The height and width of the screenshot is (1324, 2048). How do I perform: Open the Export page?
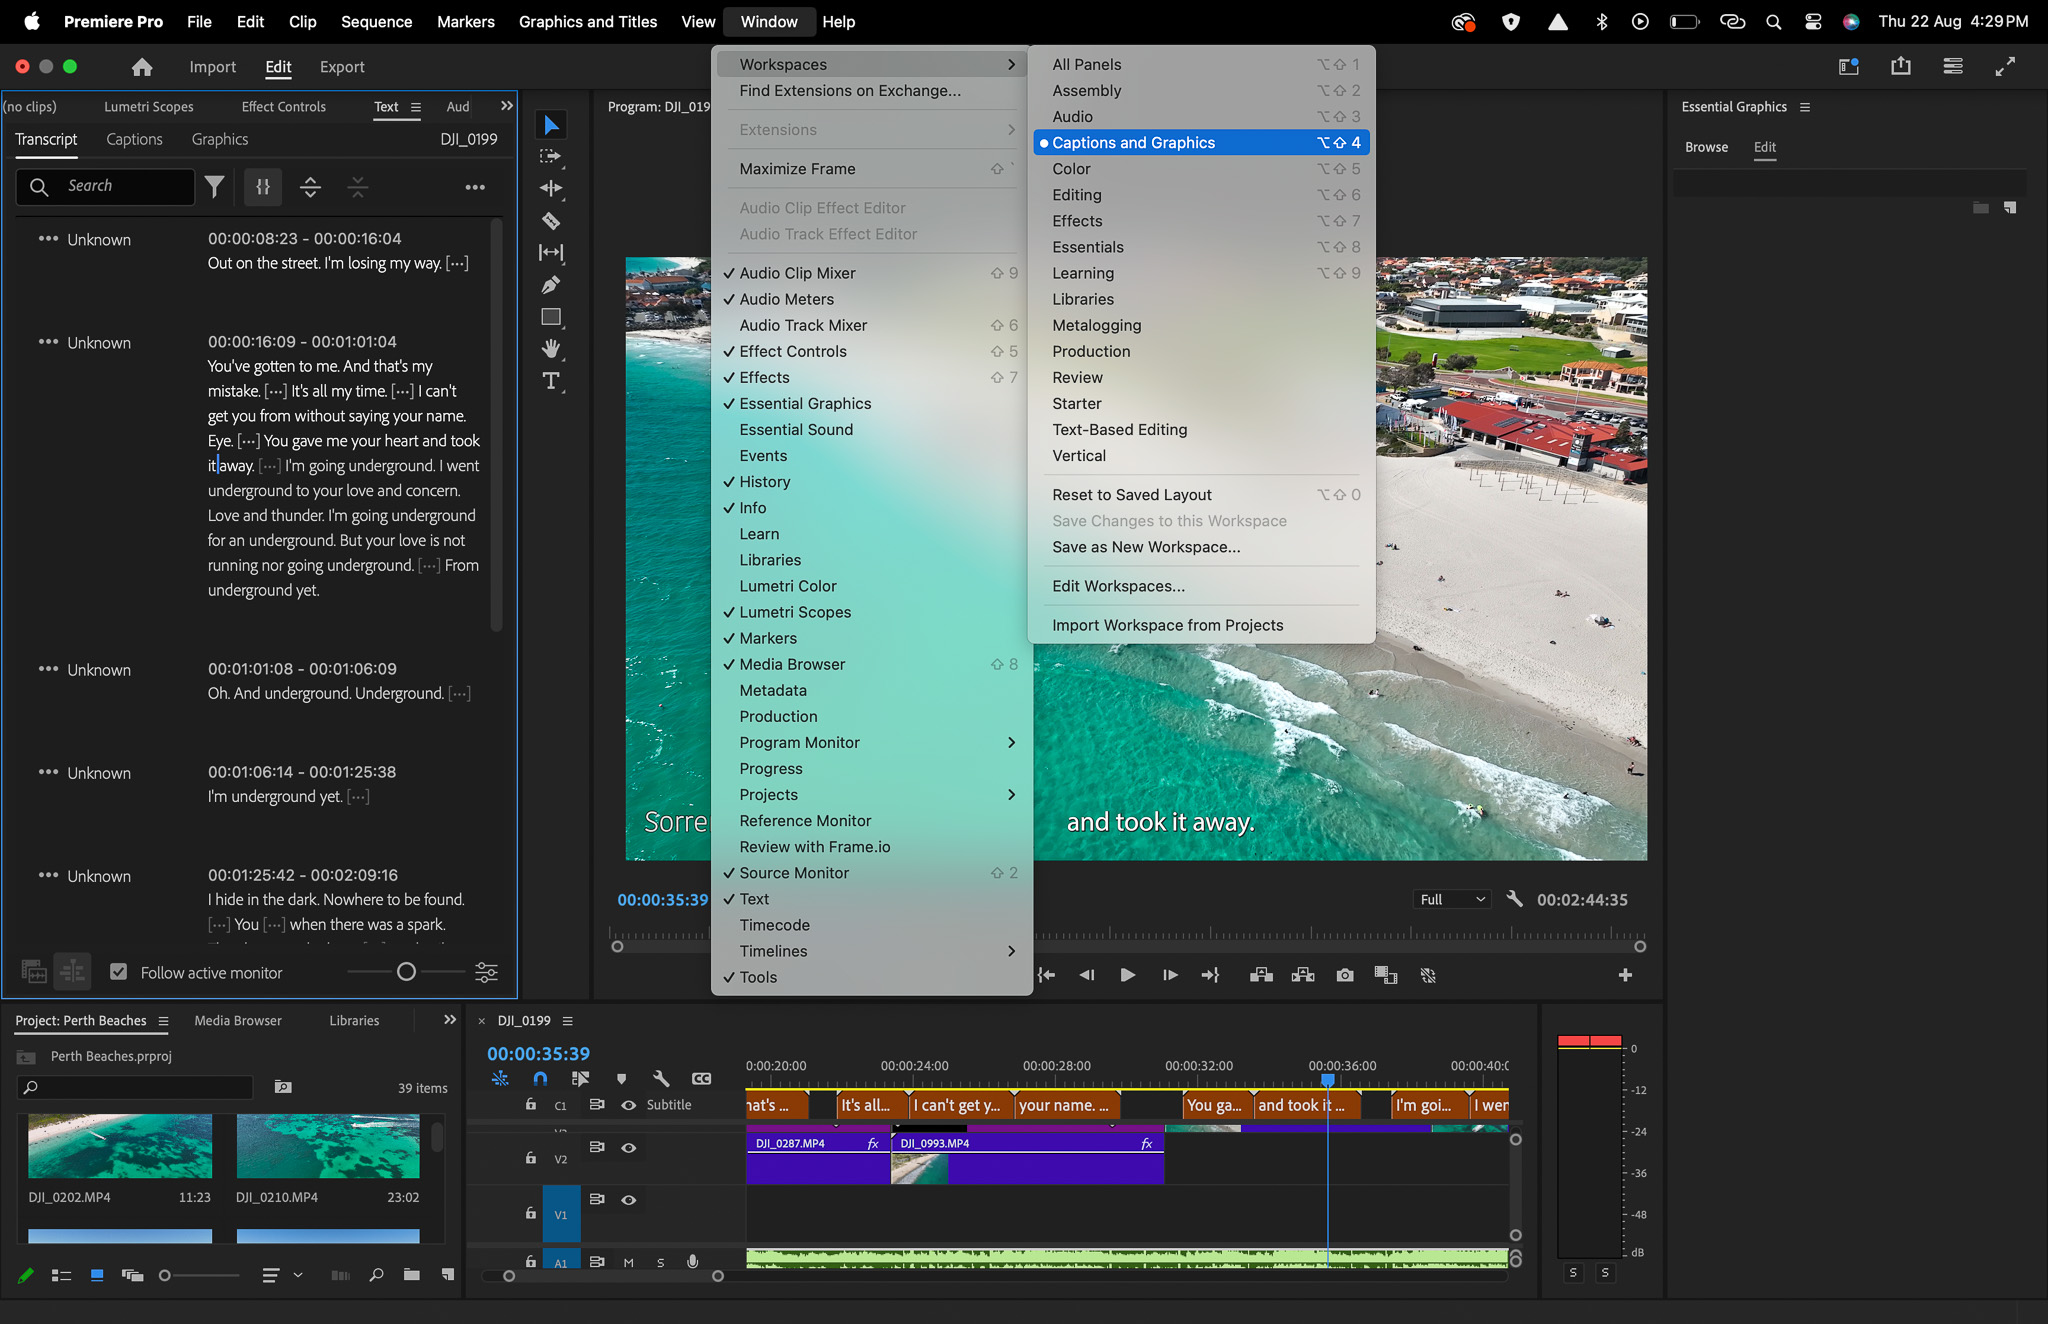(342, 67)
